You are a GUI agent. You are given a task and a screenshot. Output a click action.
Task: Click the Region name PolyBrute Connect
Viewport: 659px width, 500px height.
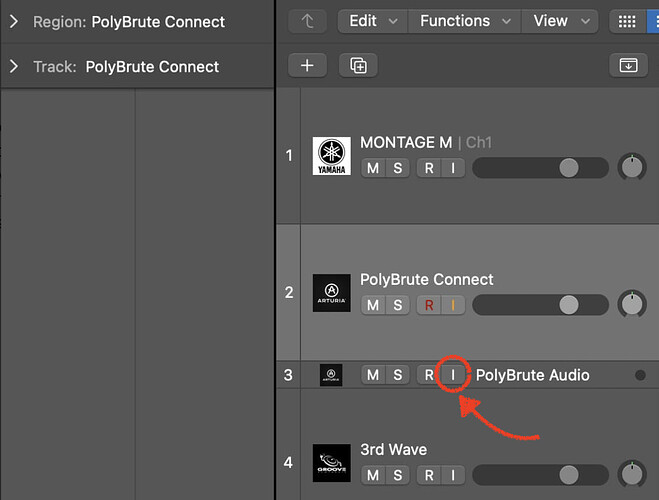(x=158, y=22)
